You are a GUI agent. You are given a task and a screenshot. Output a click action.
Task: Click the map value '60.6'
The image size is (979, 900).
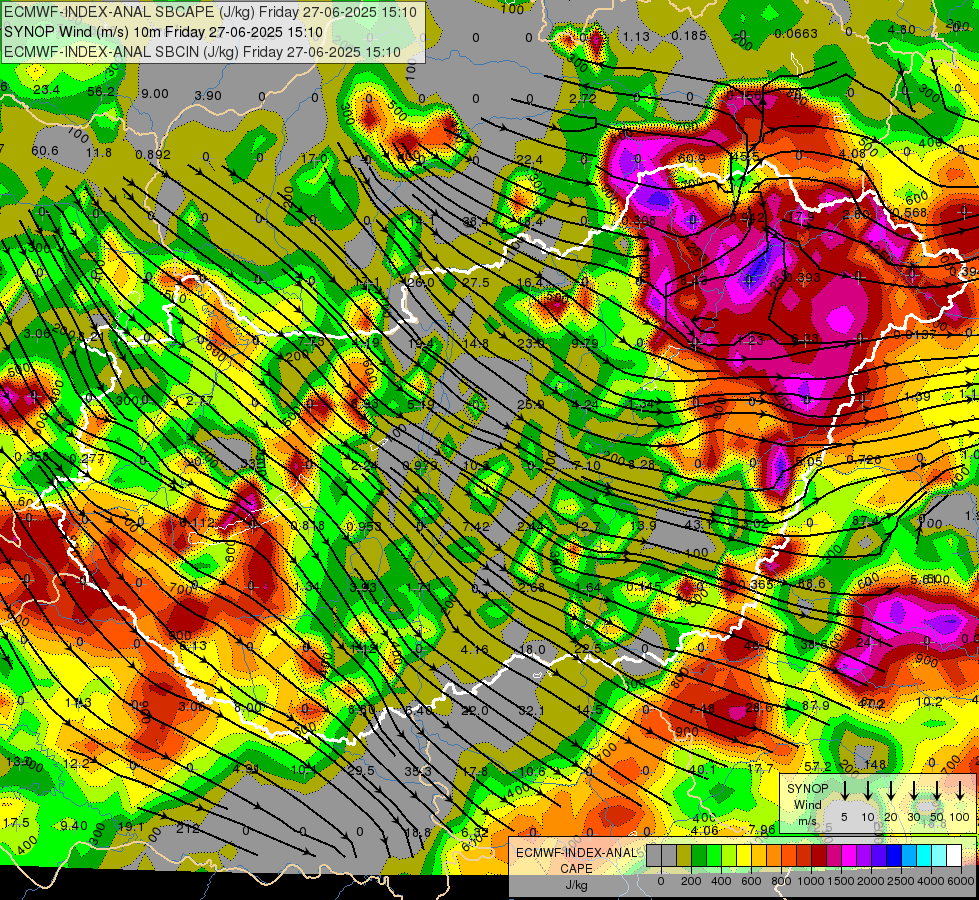point(44,151)
